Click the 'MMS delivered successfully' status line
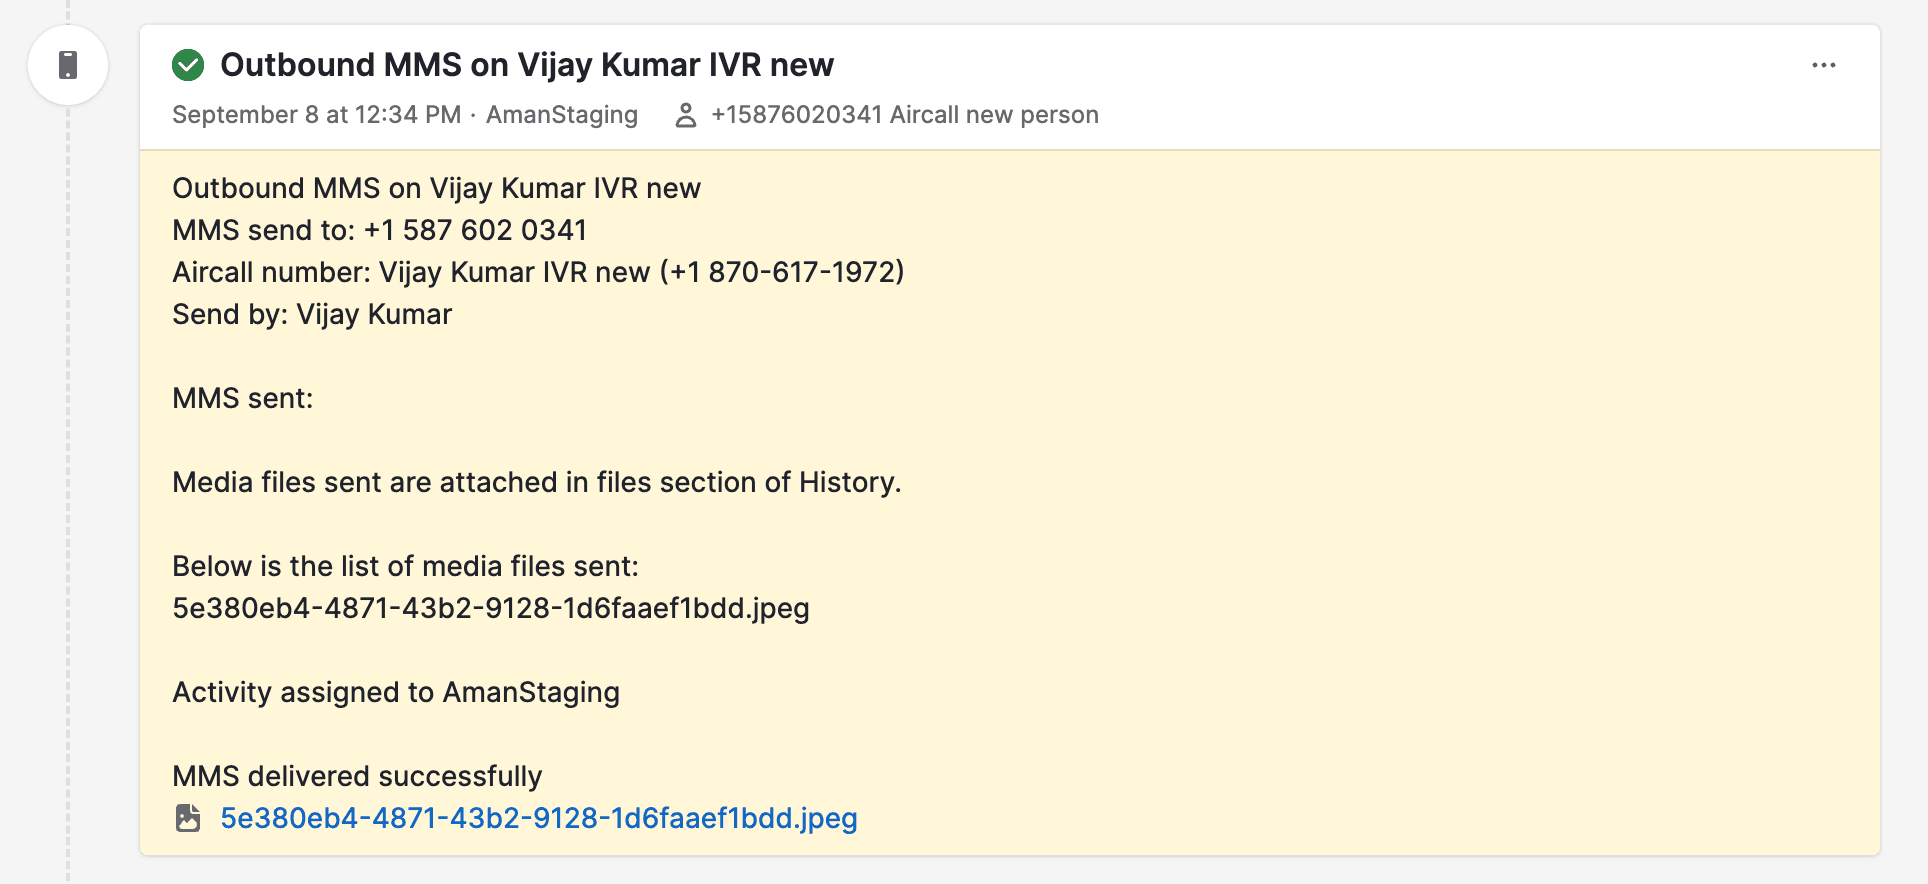Image resolution: width=1928 pixels, height=884 pixels. 357,776
